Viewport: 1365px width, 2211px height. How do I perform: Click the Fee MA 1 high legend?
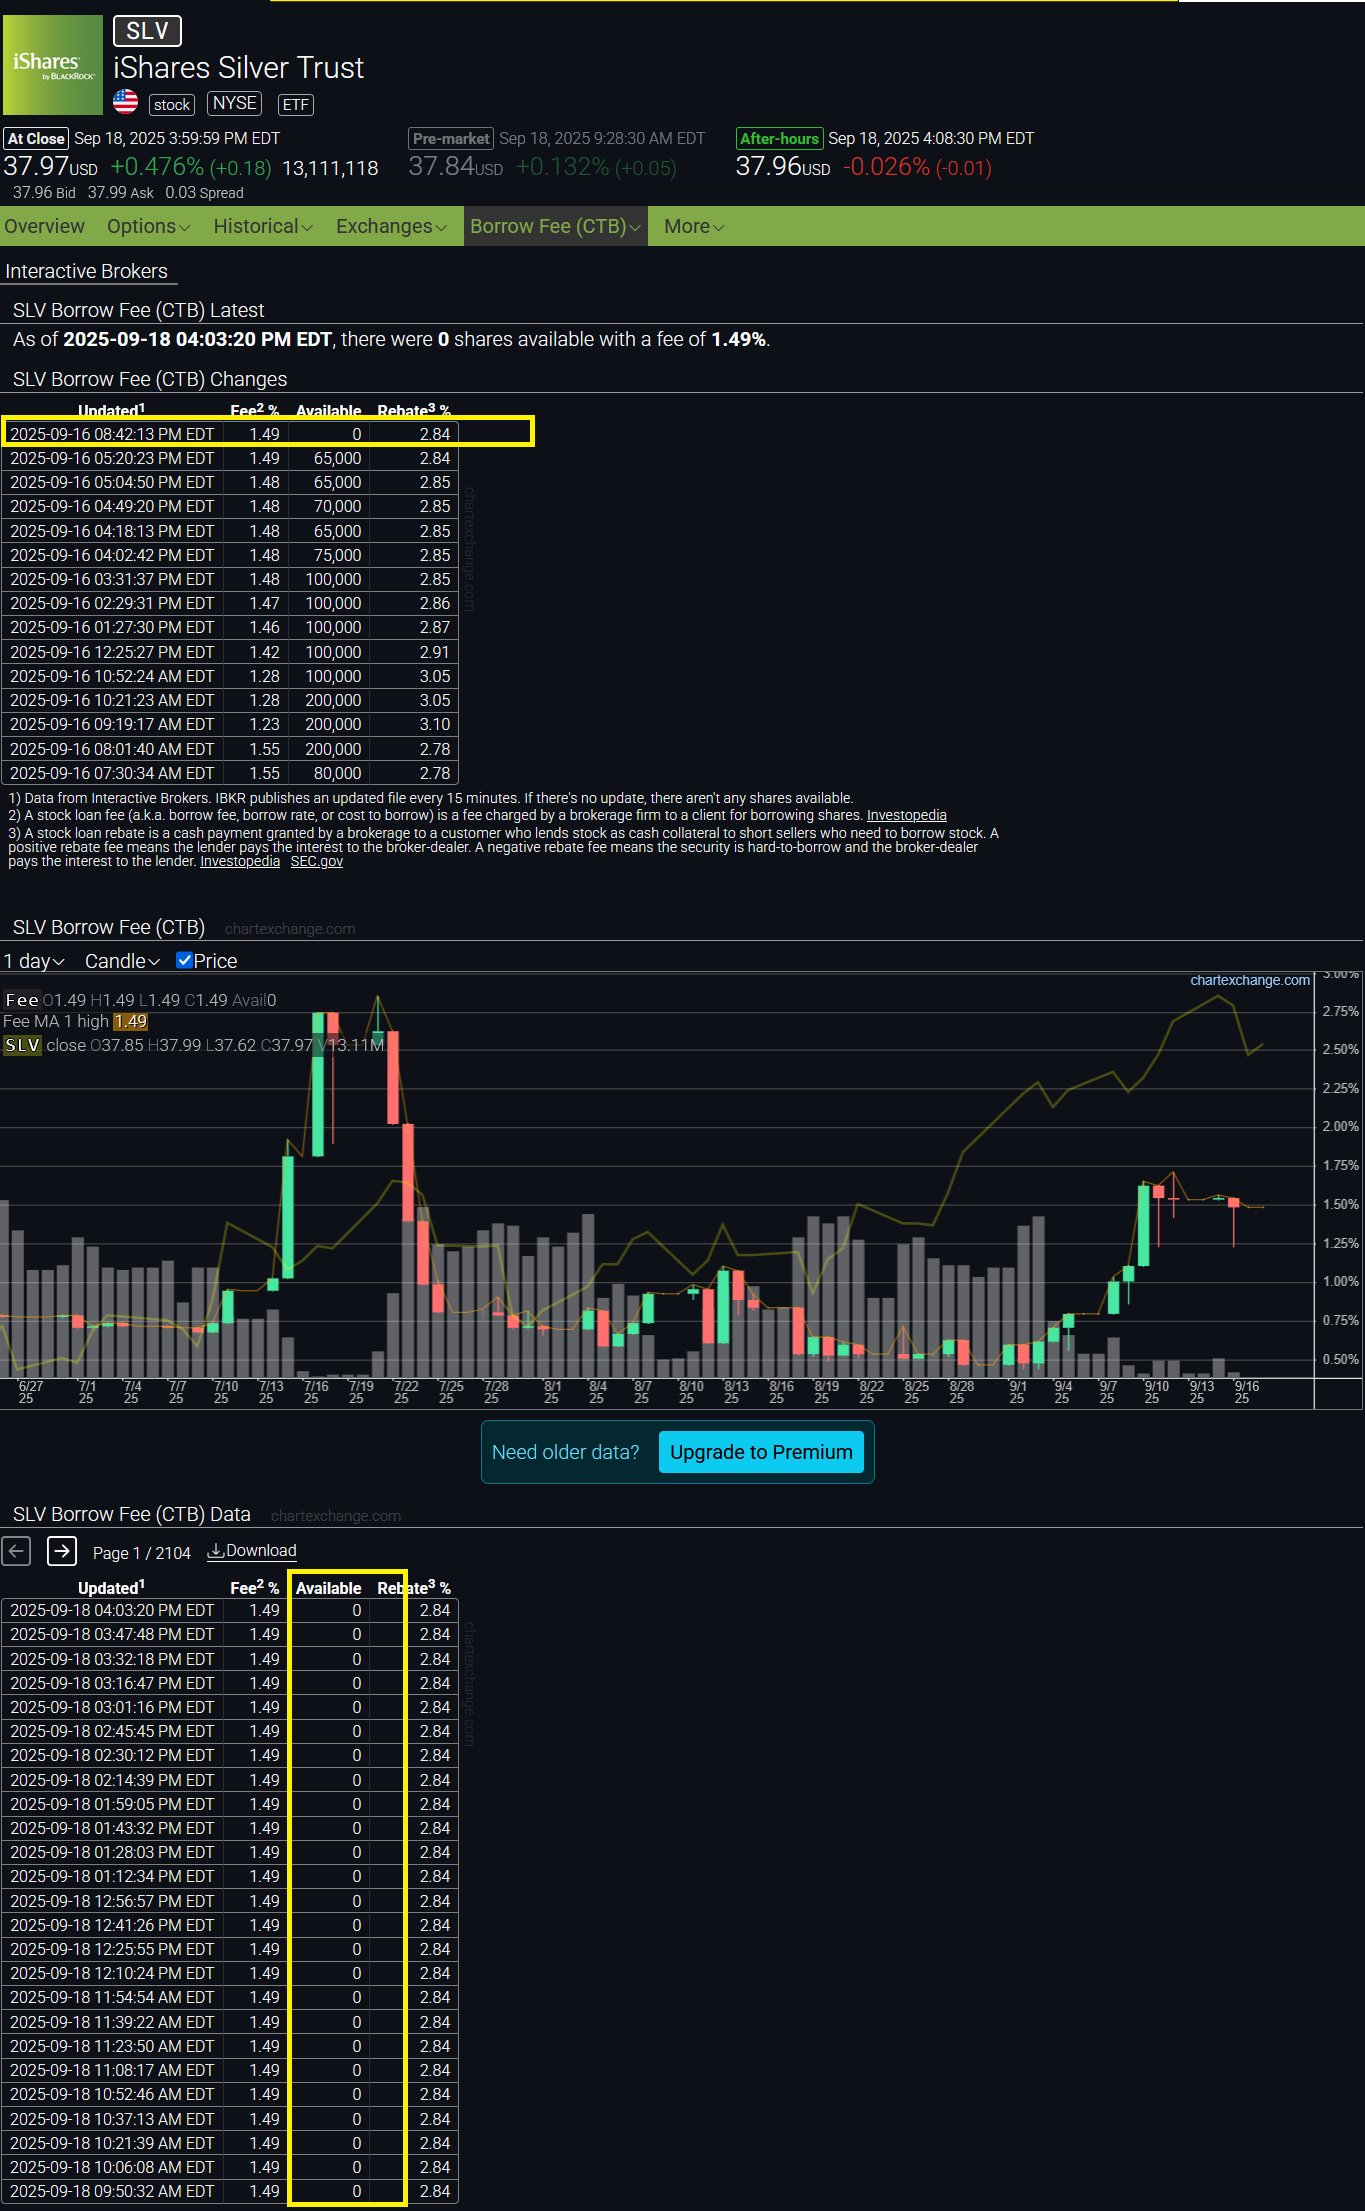coord(75,1021)
